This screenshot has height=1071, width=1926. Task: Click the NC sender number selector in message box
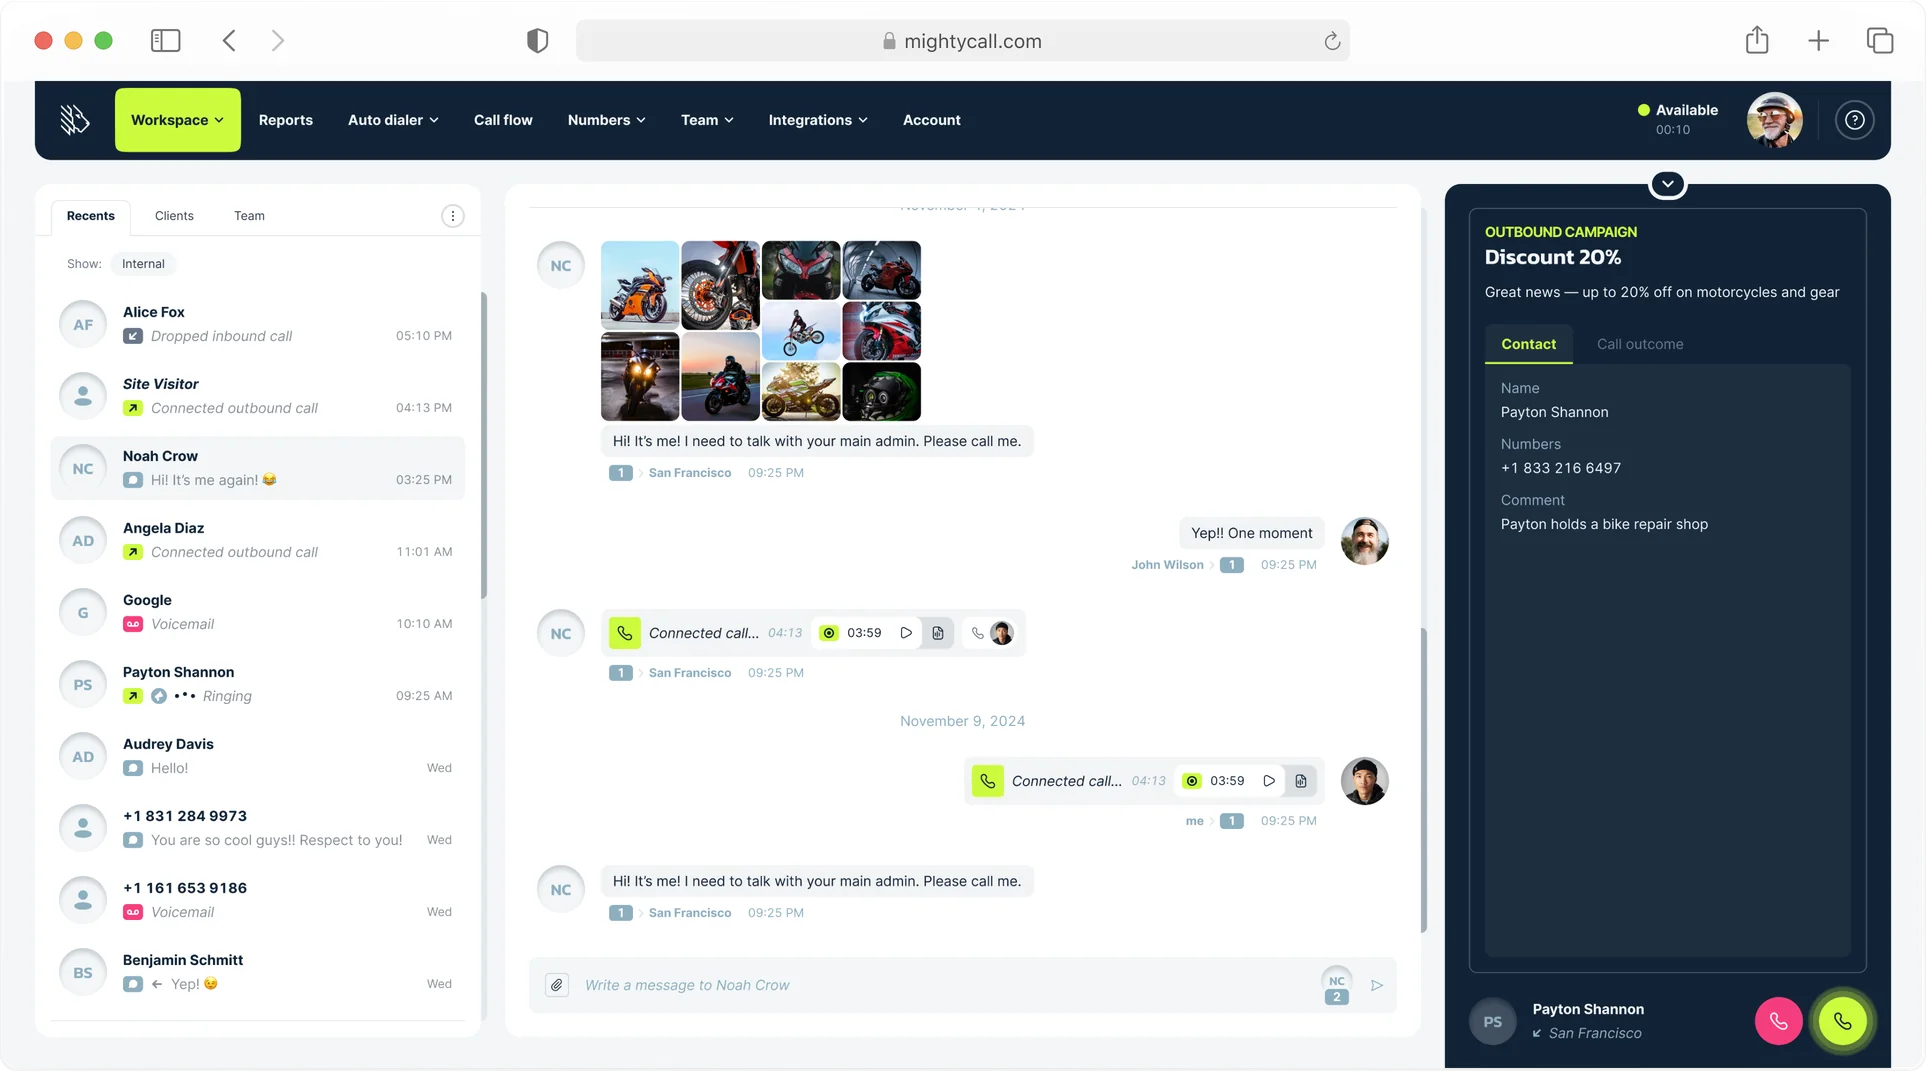(1336, 985)
